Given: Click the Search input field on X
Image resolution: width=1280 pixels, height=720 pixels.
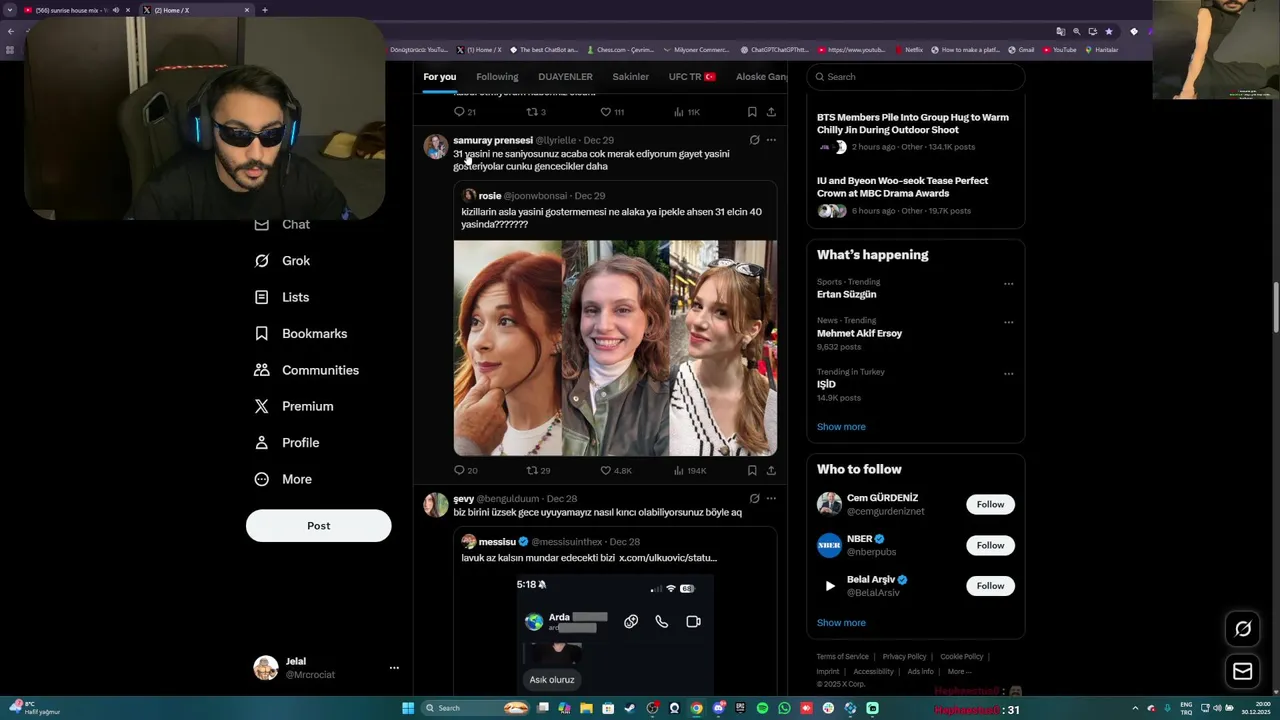Looking at the screenshot, I should click(x=915, y=77).
